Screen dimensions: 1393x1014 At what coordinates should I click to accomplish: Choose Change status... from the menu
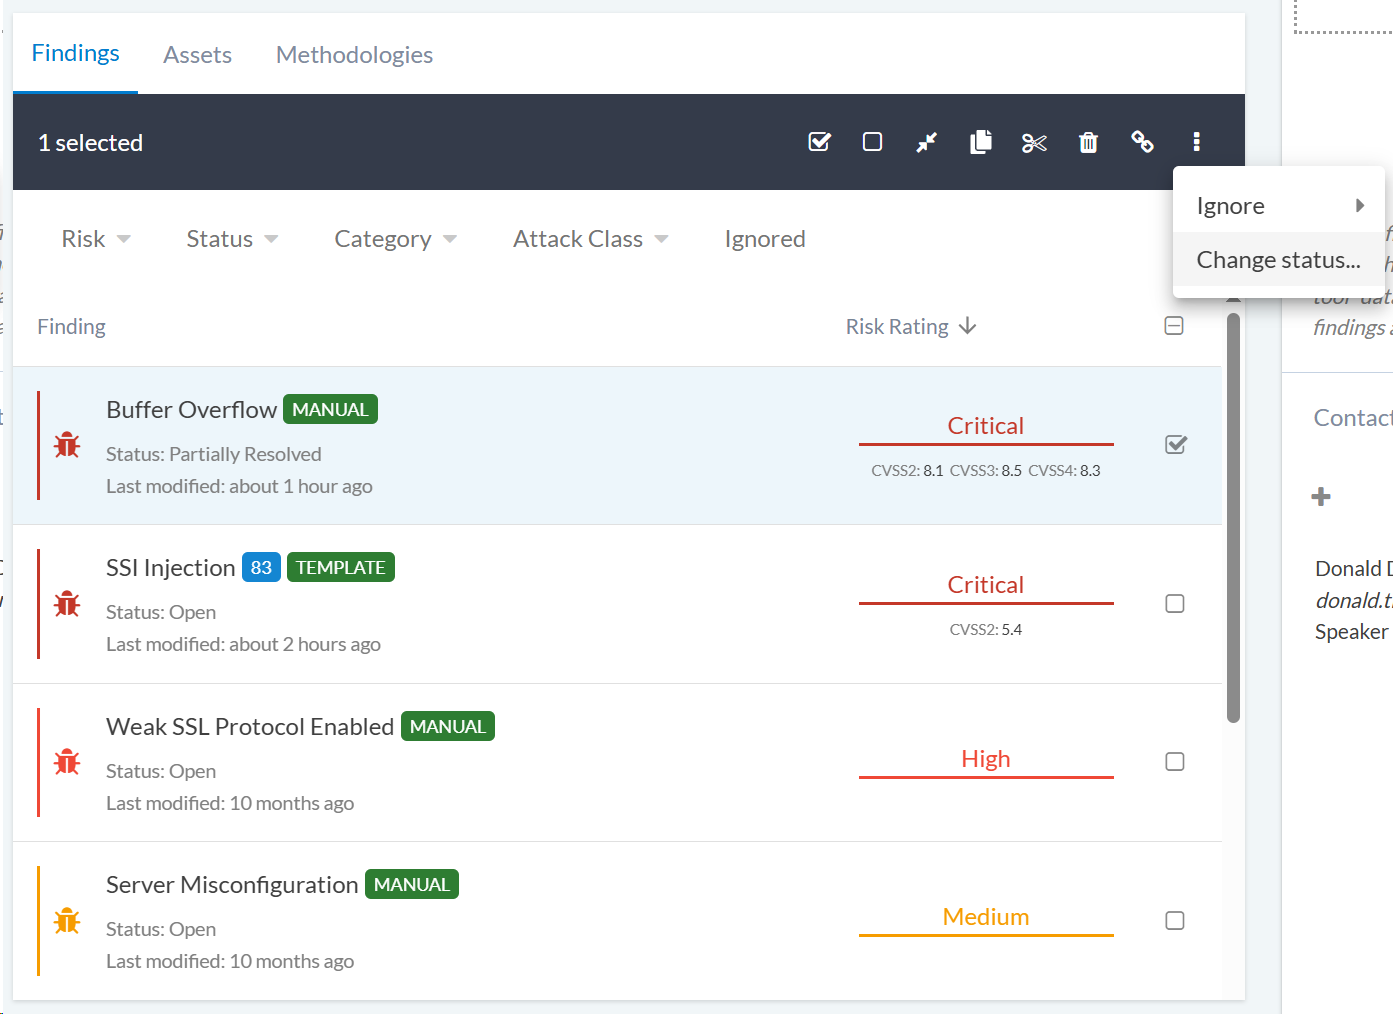click(1277, 260)
